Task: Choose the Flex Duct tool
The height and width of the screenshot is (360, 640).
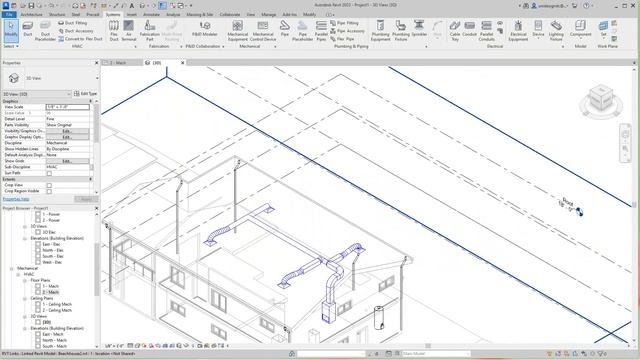Action: click(x=114, y=31)
